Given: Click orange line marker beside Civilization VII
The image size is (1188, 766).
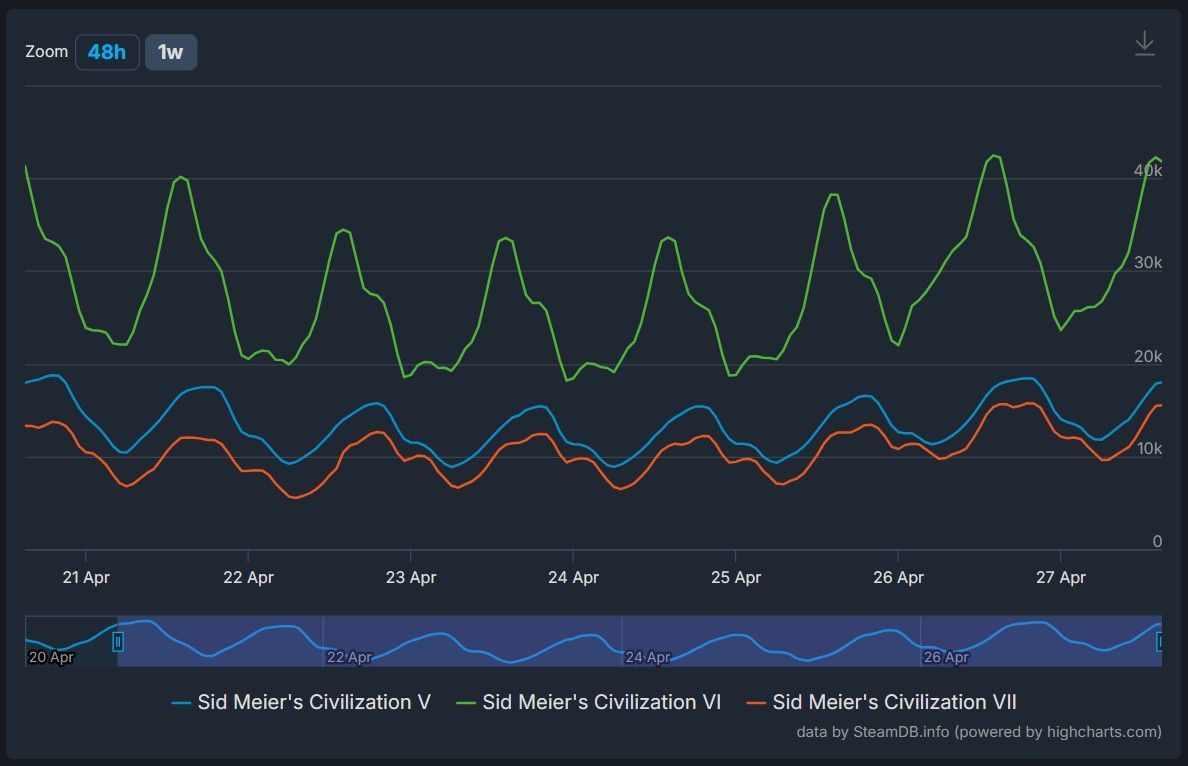Looking at the screenshot, I should click(x=756, y=703).
